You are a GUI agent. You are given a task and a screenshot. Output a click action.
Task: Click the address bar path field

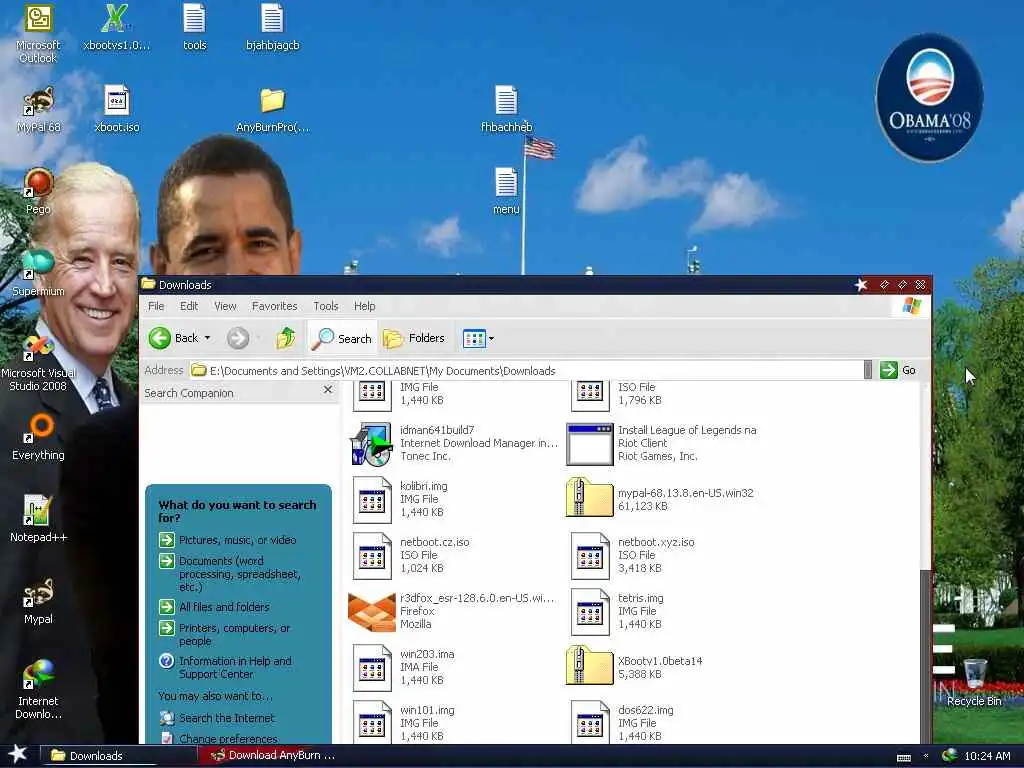click(526, 370)
